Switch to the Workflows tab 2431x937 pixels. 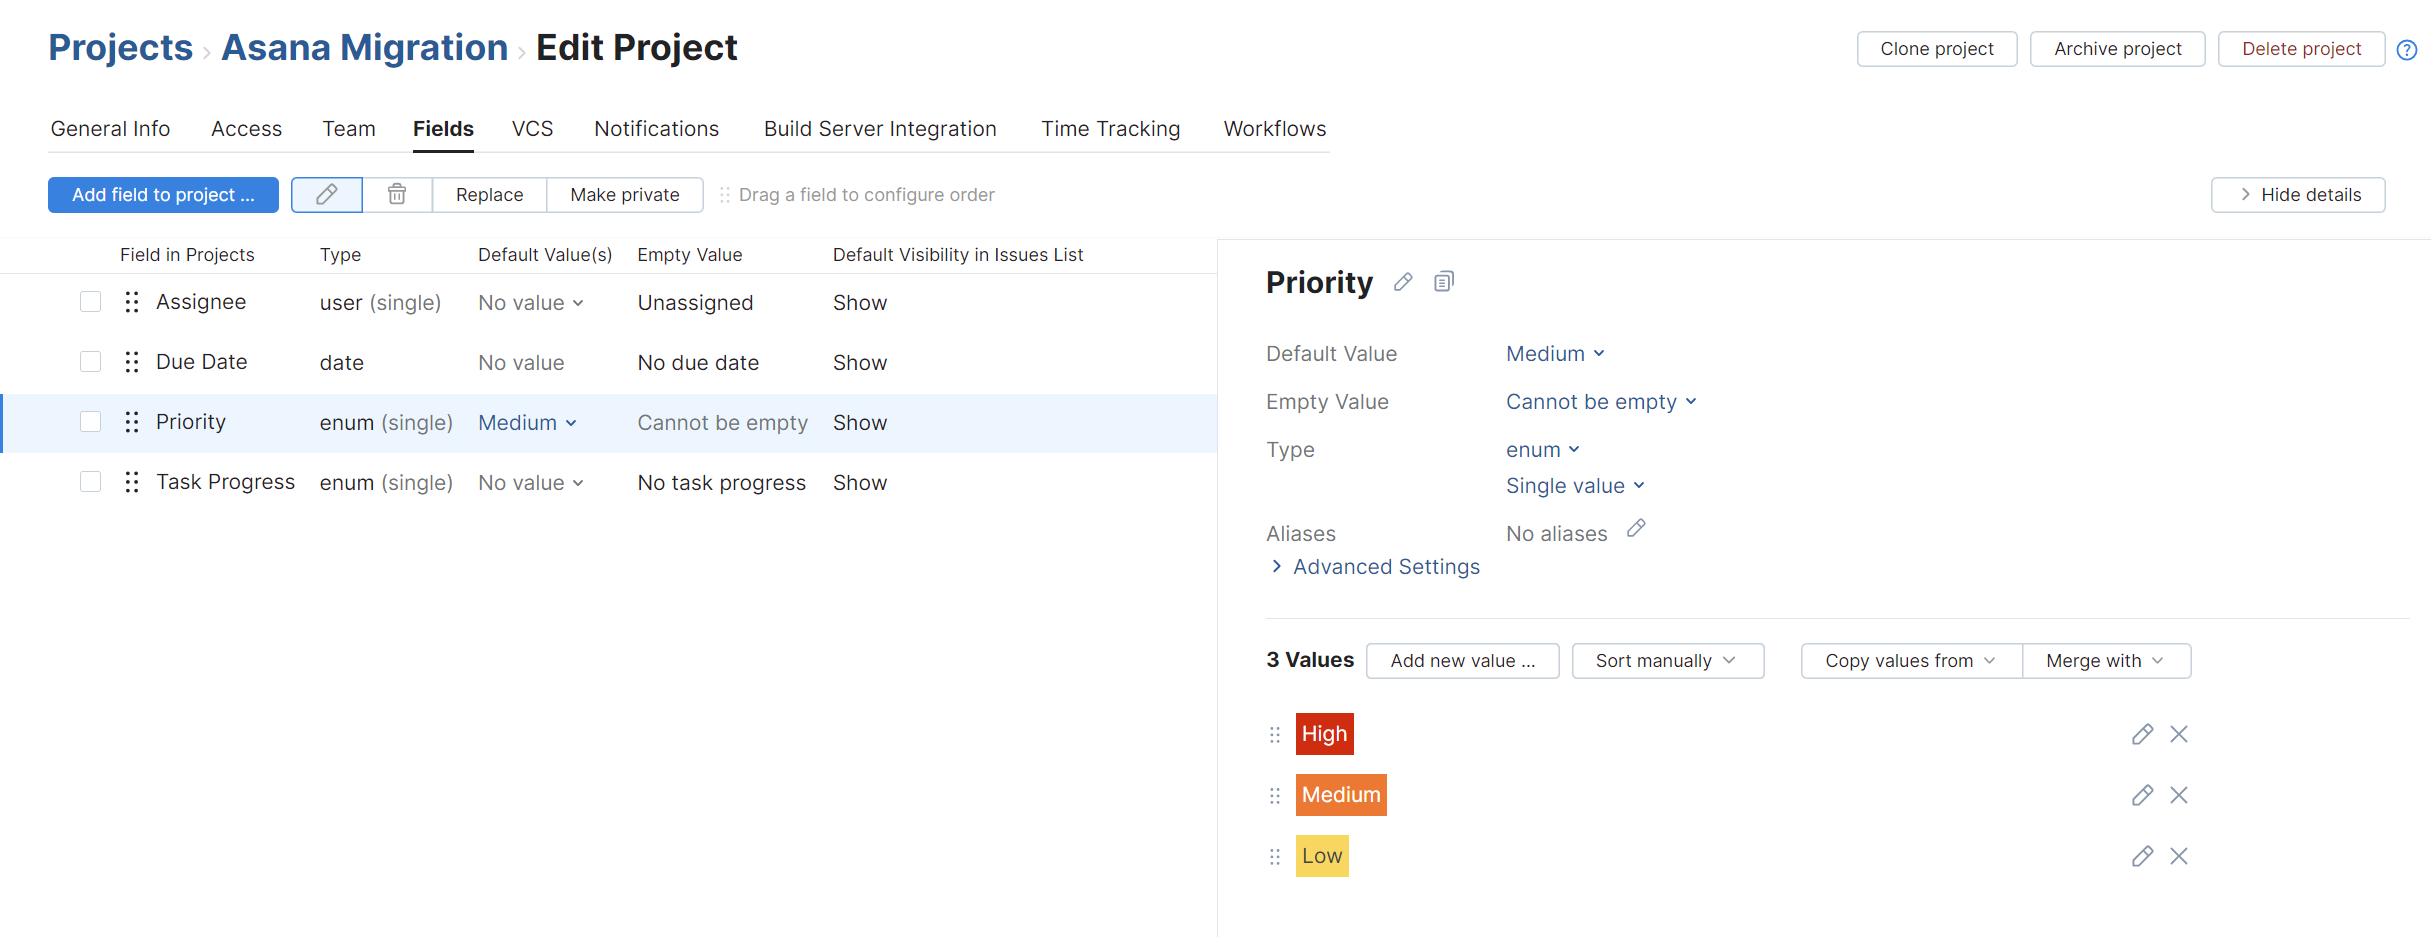pyautogui.click(x=1274, y=129)
